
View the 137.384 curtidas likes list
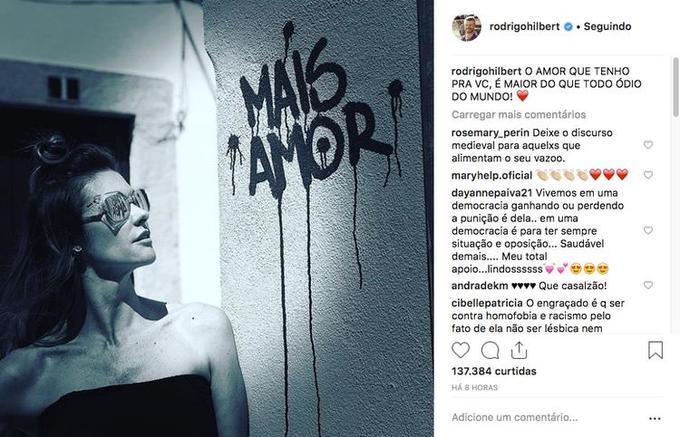click(494, 371)
